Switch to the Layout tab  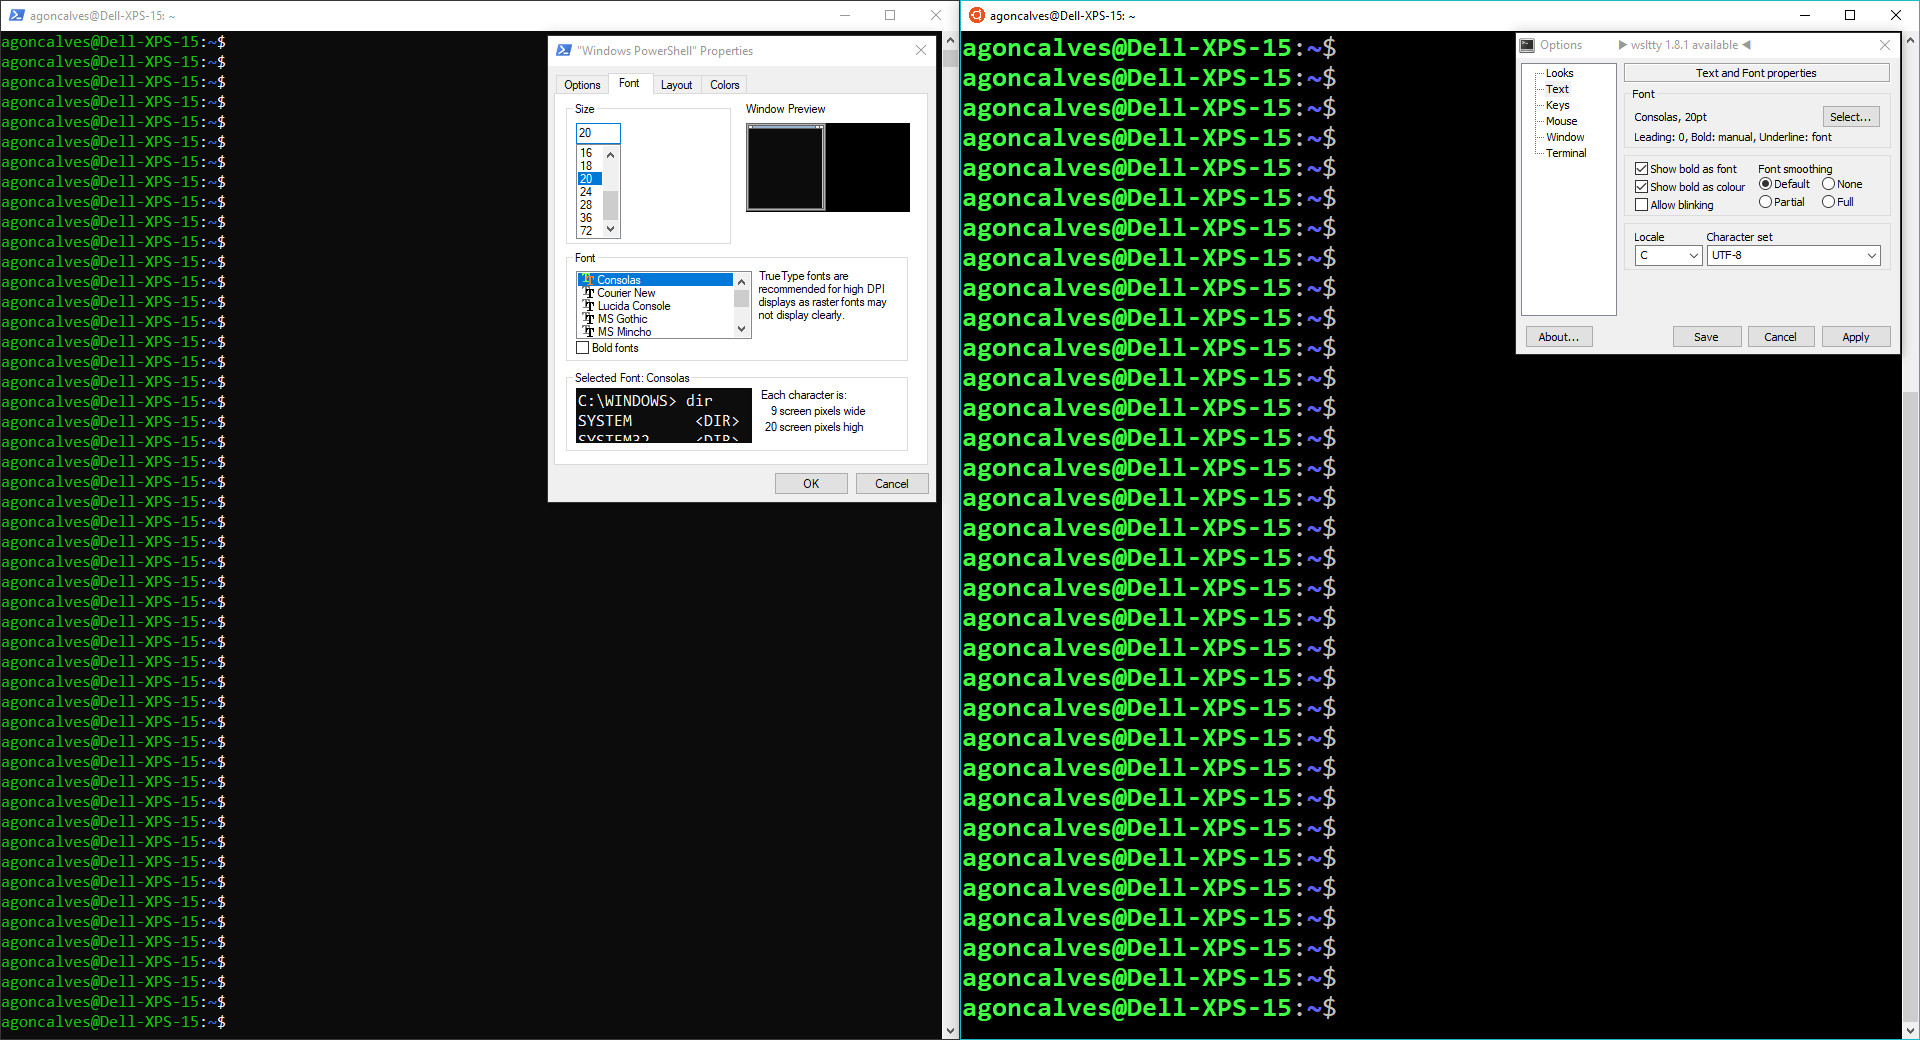point(676,85)
